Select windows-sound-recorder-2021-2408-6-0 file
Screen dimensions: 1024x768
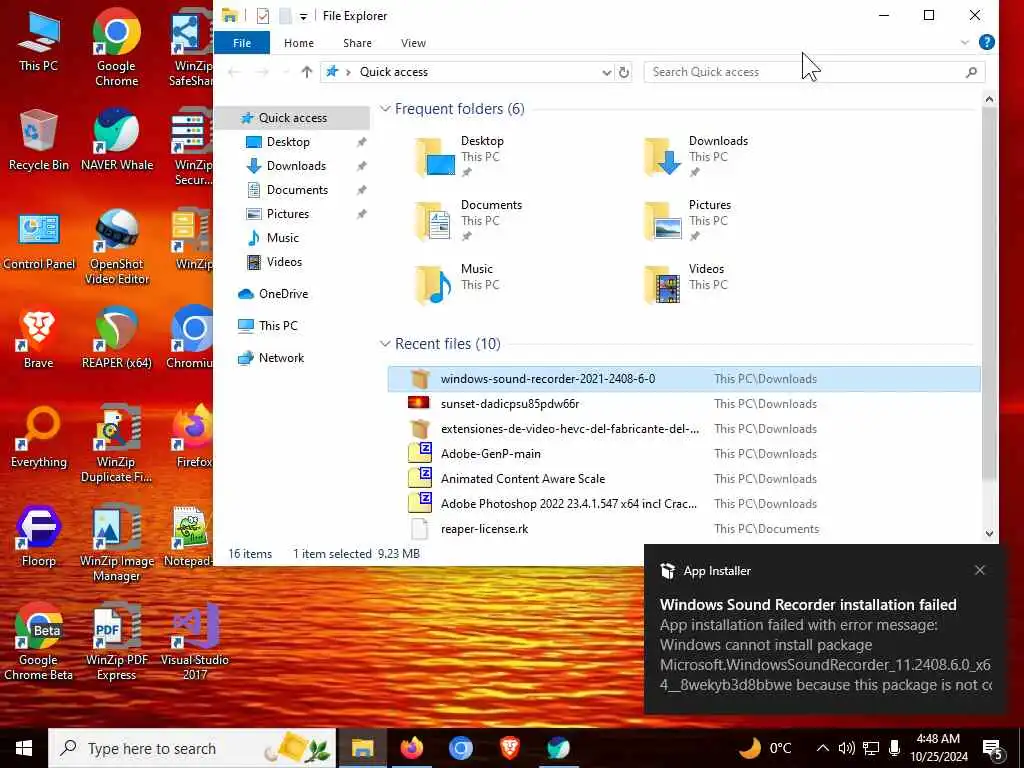coord(684,379)
